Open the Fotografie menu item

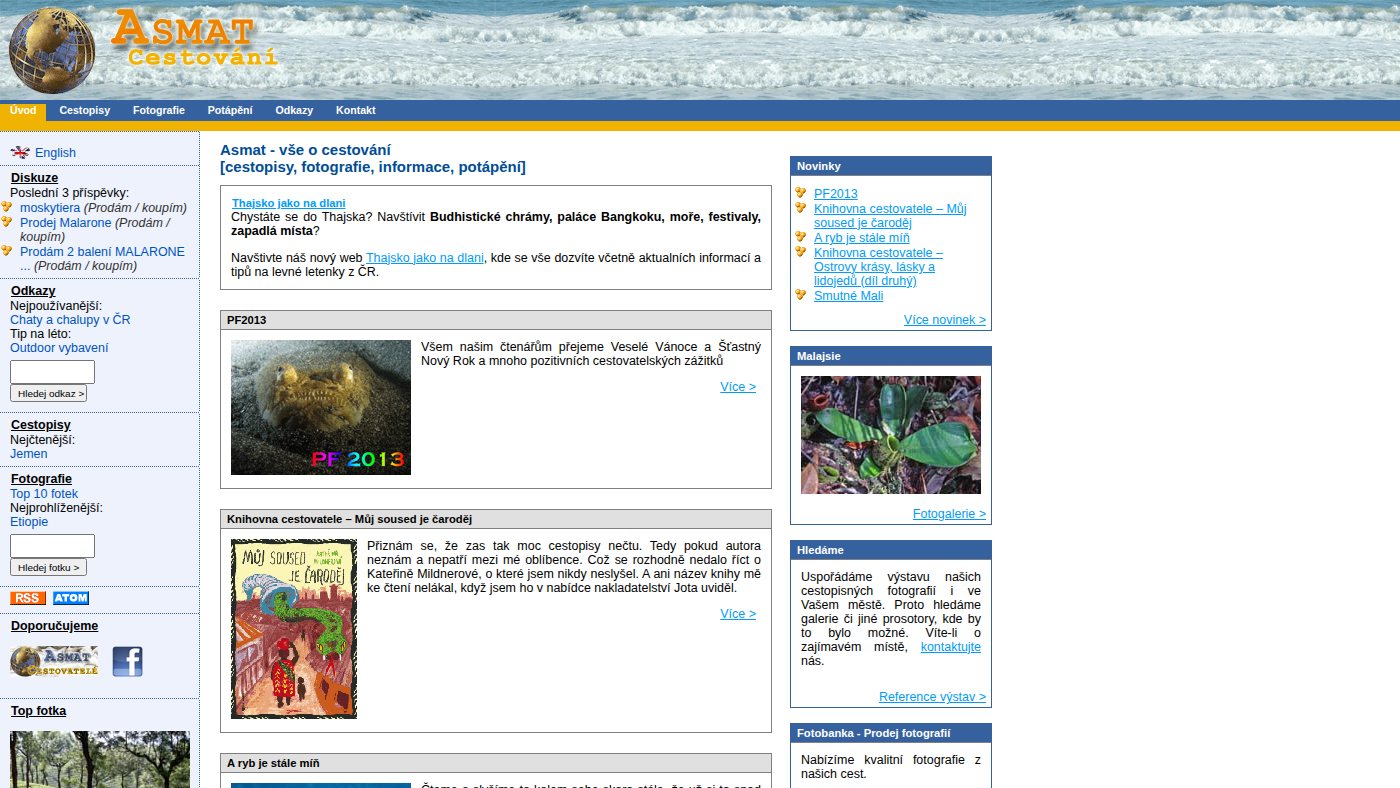click(159, 111)
